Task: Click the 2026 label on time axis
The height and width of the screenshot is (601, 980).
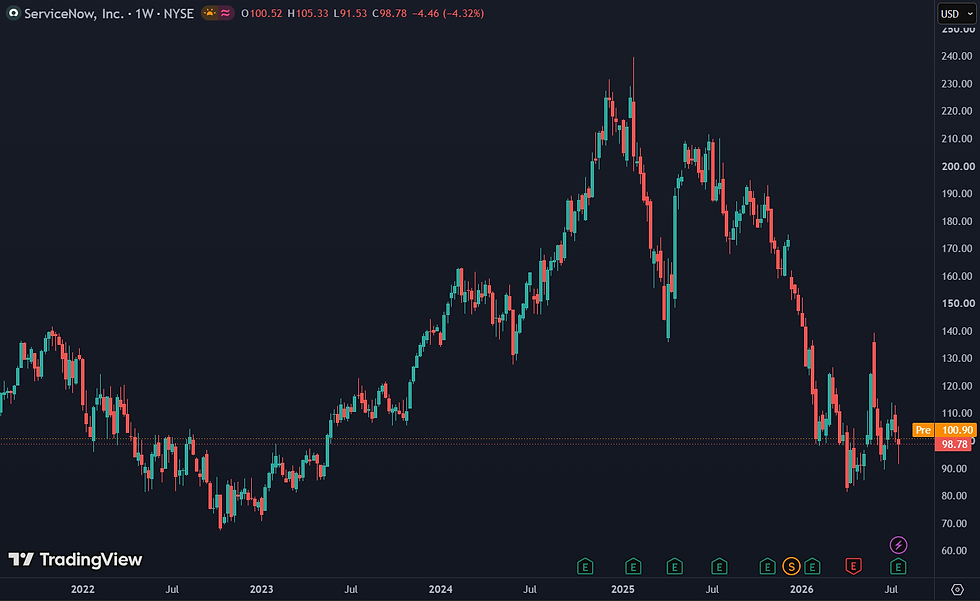Action: point(801,589)
